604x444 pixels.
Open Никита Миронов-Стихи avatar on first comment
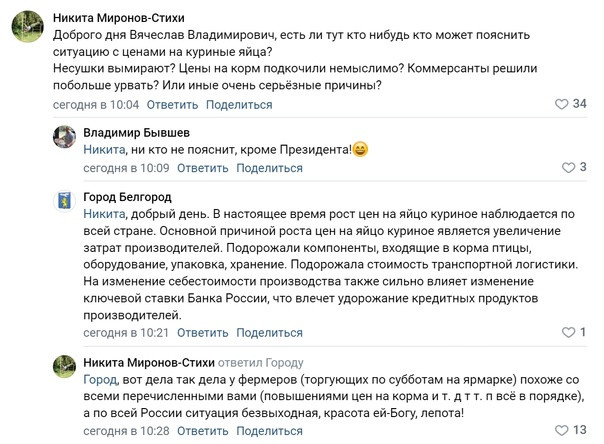pyautogui.click(x=27, y=26)
